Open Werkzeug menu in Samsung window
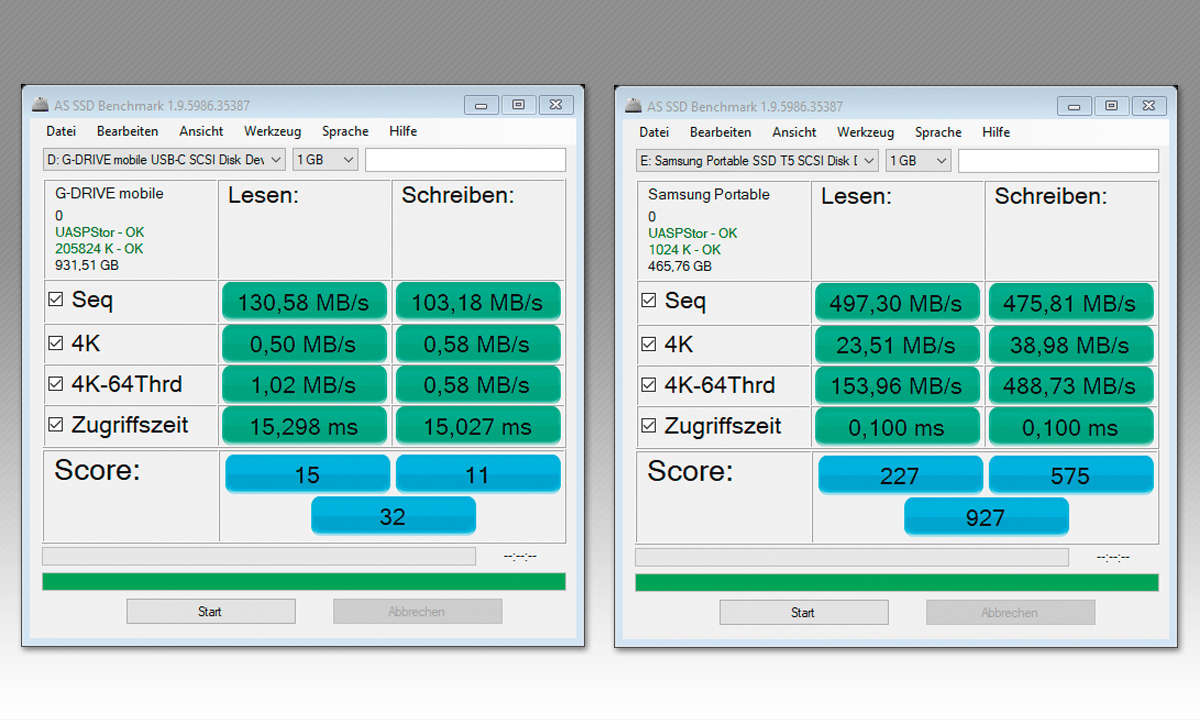Screen dimensions: 1200x720 [x=865, y=132]
